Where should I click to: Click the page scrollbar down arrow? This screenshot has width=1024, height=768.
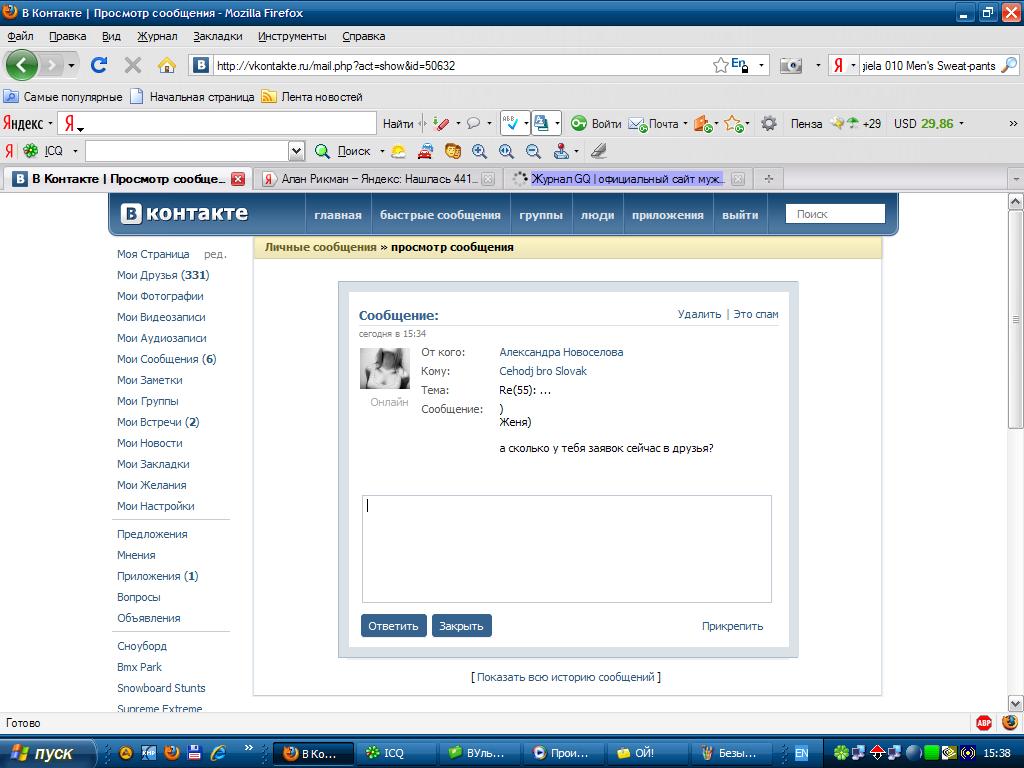click(1016, 703)
